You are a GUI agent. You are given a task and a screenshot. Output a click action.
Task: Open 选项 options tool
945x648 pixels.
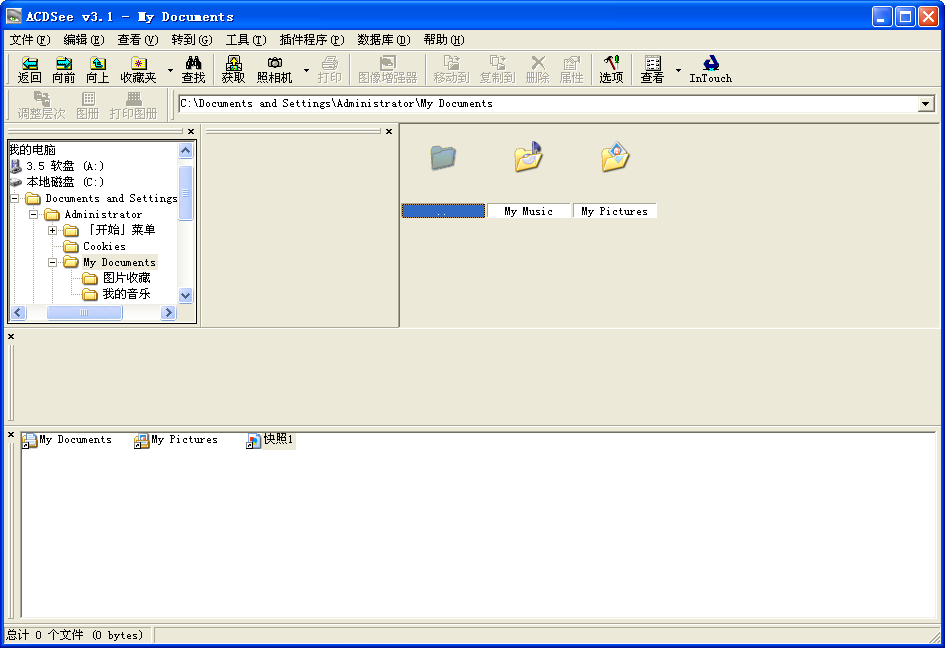click(x=611, y=69)
